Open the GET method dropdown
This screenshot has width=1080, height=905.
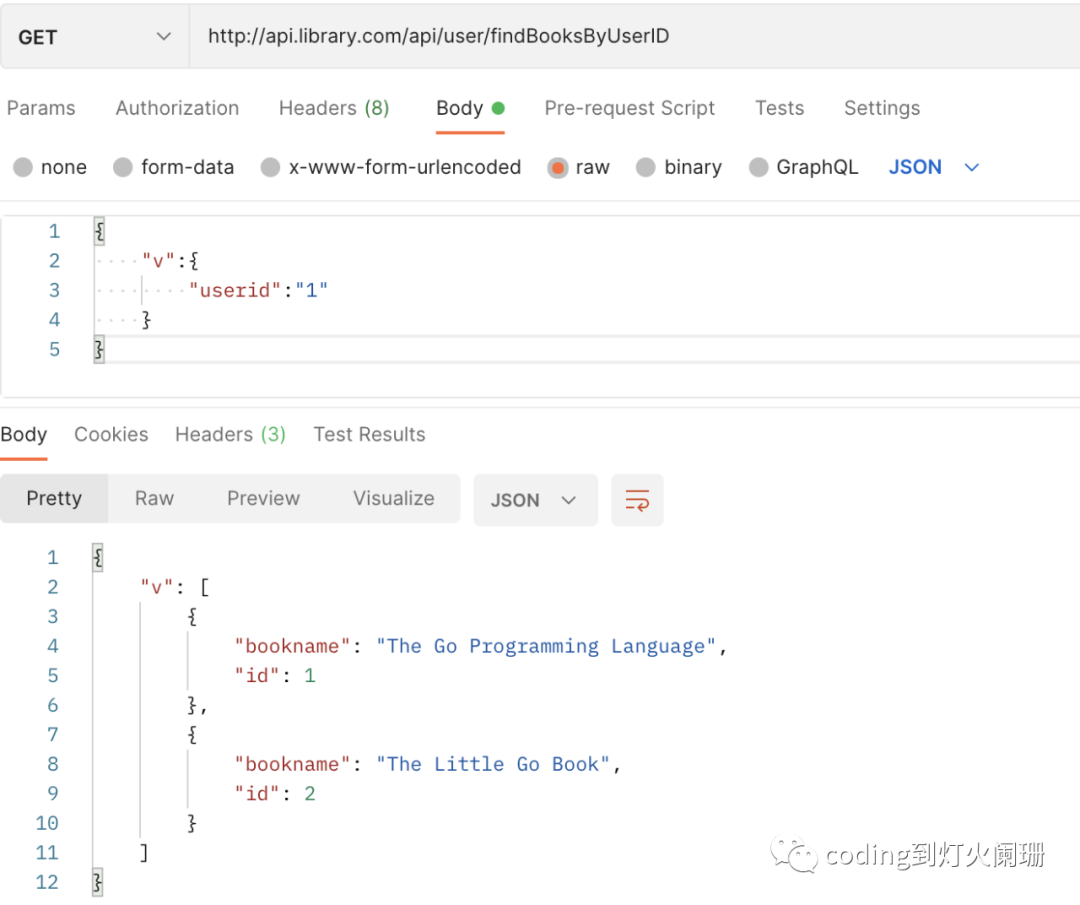click(94, 37)
